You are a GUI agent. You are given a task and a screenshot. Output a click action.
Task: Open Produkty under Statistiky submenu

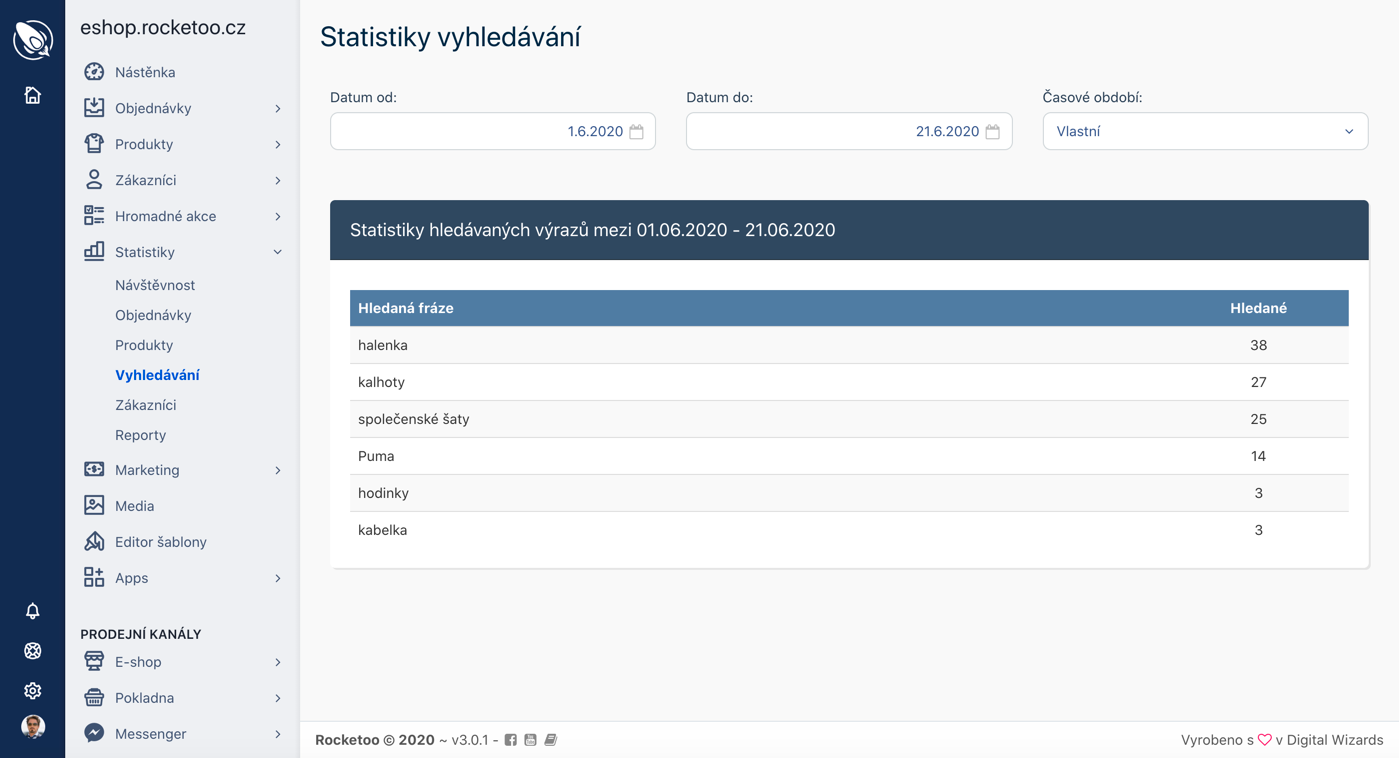[144, 345]
